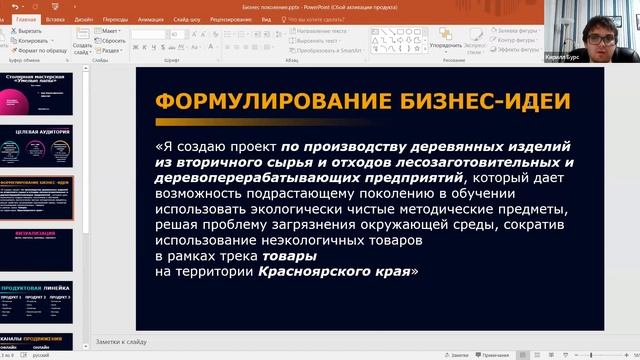Select the triangle shape in the shapes gallery
The width and height of the screenshot is (640, 360).
click(375, 40)
